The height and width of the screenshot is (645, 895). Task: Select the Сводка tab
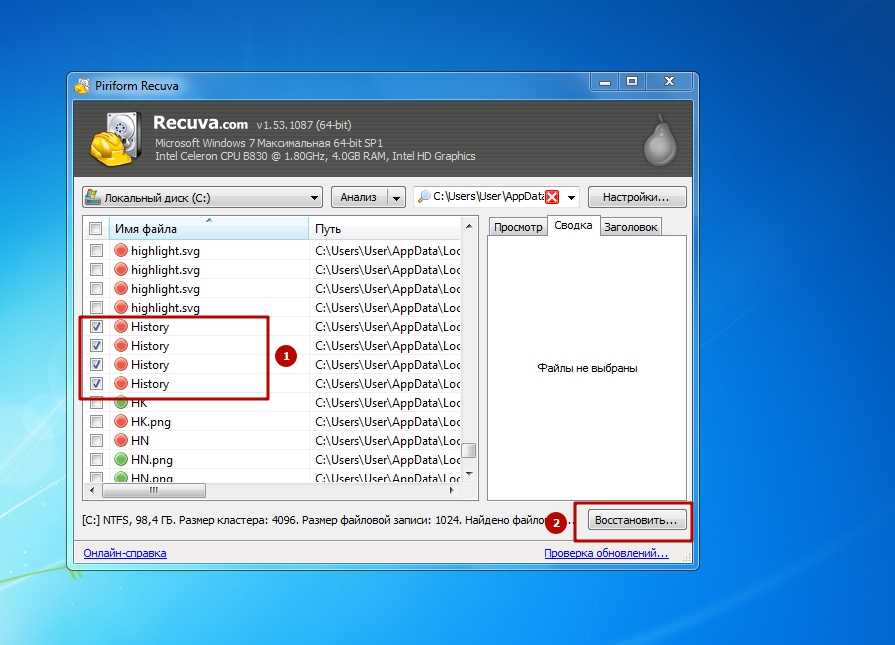[573, 225]
